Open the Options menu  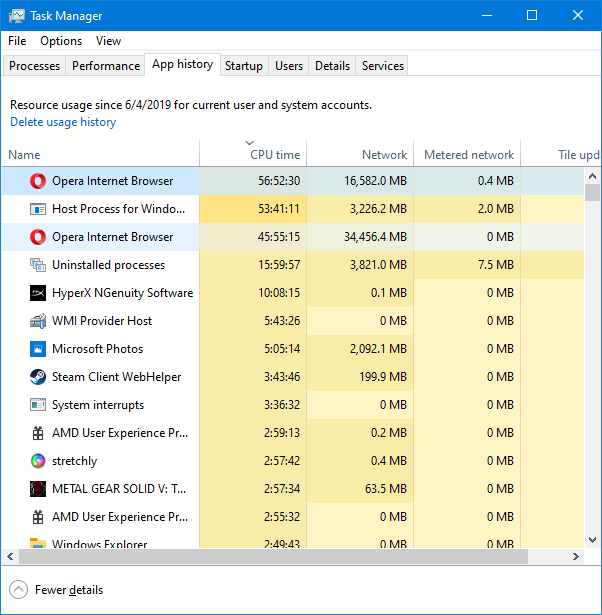pyautogui.click(x=61, y=41)
